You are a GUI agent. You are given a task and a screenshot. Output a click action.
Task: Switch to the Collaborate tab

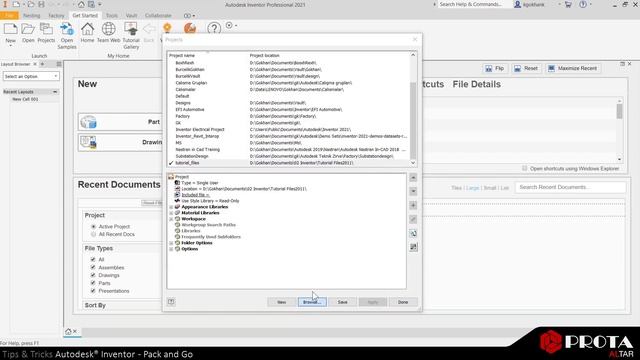tap(158, 16)
